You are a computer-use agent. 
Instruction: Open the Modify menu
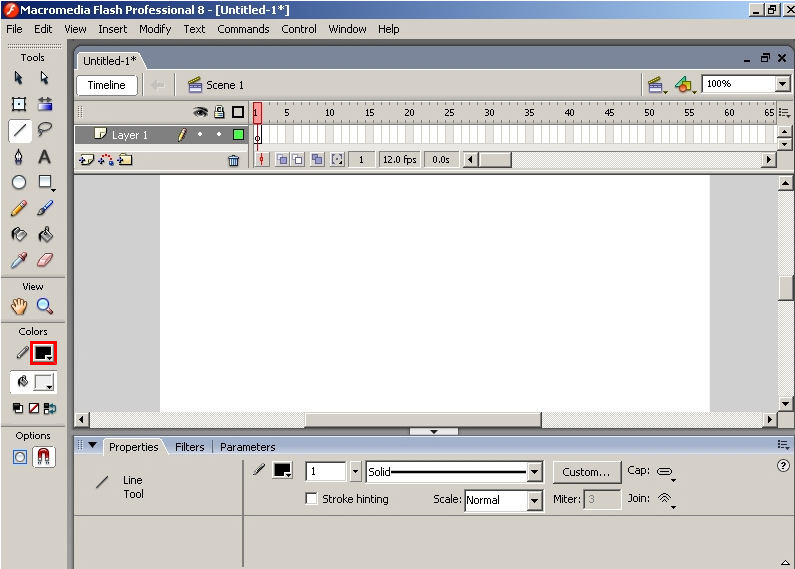coord(155,29)
